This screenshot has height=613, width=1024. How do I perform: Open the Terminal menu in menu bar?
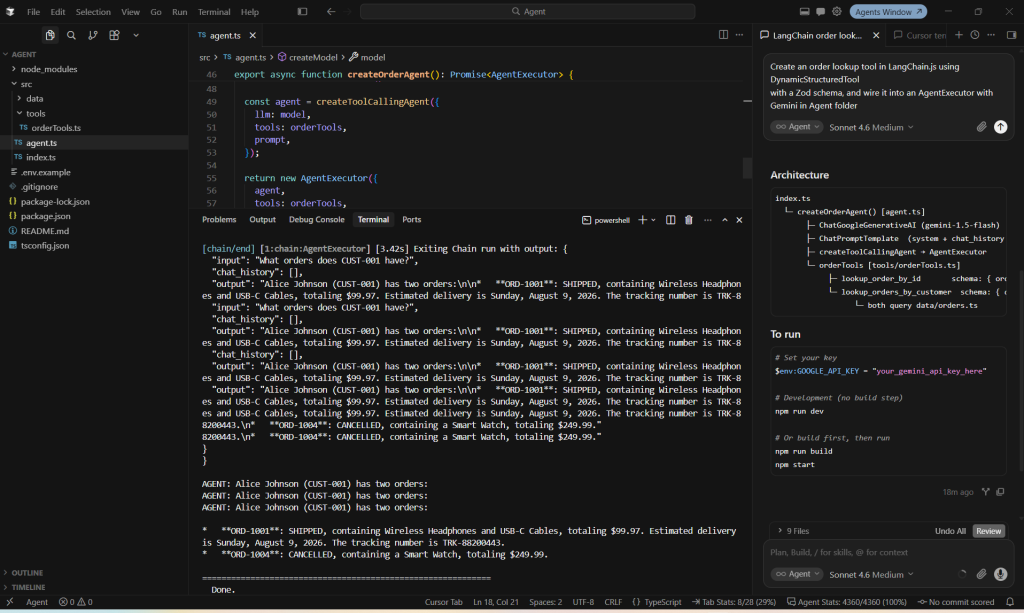(214, 12)
